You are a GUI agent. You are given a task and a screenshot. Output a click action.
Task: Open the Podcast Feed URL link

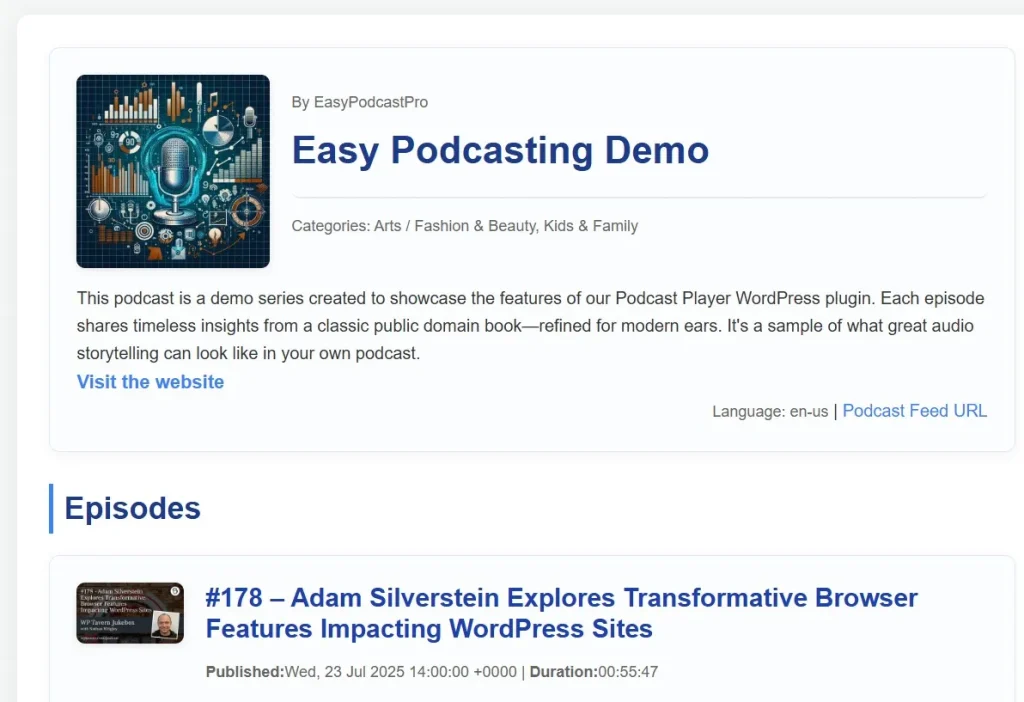[914, 410]
